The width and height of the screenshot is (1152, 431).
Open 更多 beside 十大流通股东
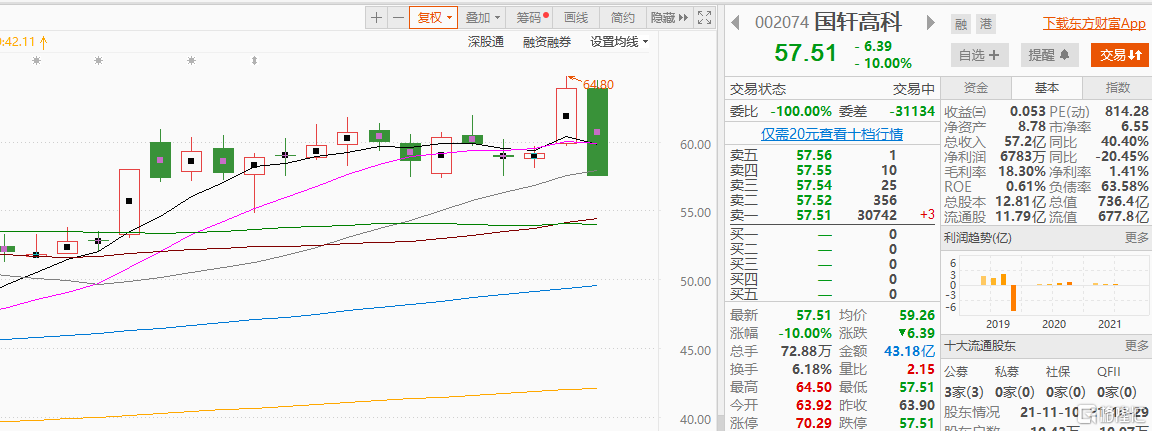click(1136, 346)
